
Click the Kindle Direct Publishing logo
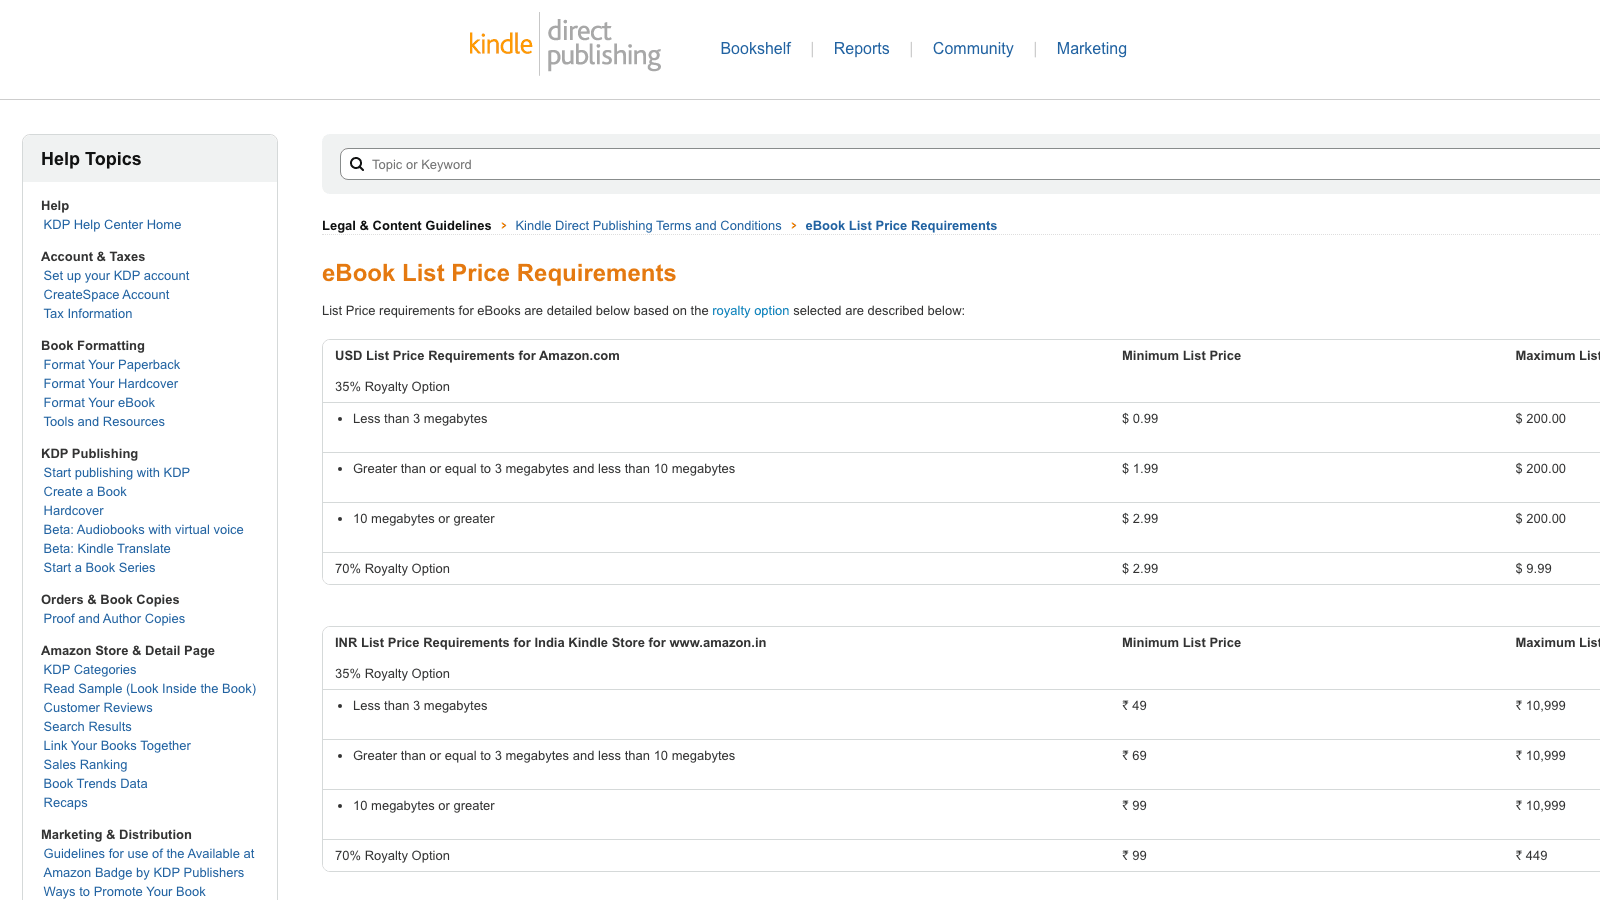tap(565, 44)
